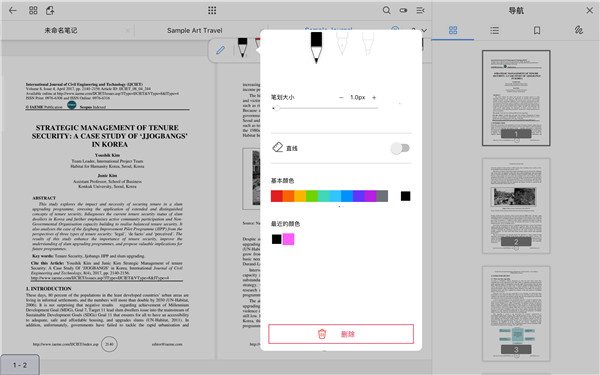Click the blue pencil annotate icon
Image resolution: width=600 pixels, height=375 pixels.
coord(220,50)
